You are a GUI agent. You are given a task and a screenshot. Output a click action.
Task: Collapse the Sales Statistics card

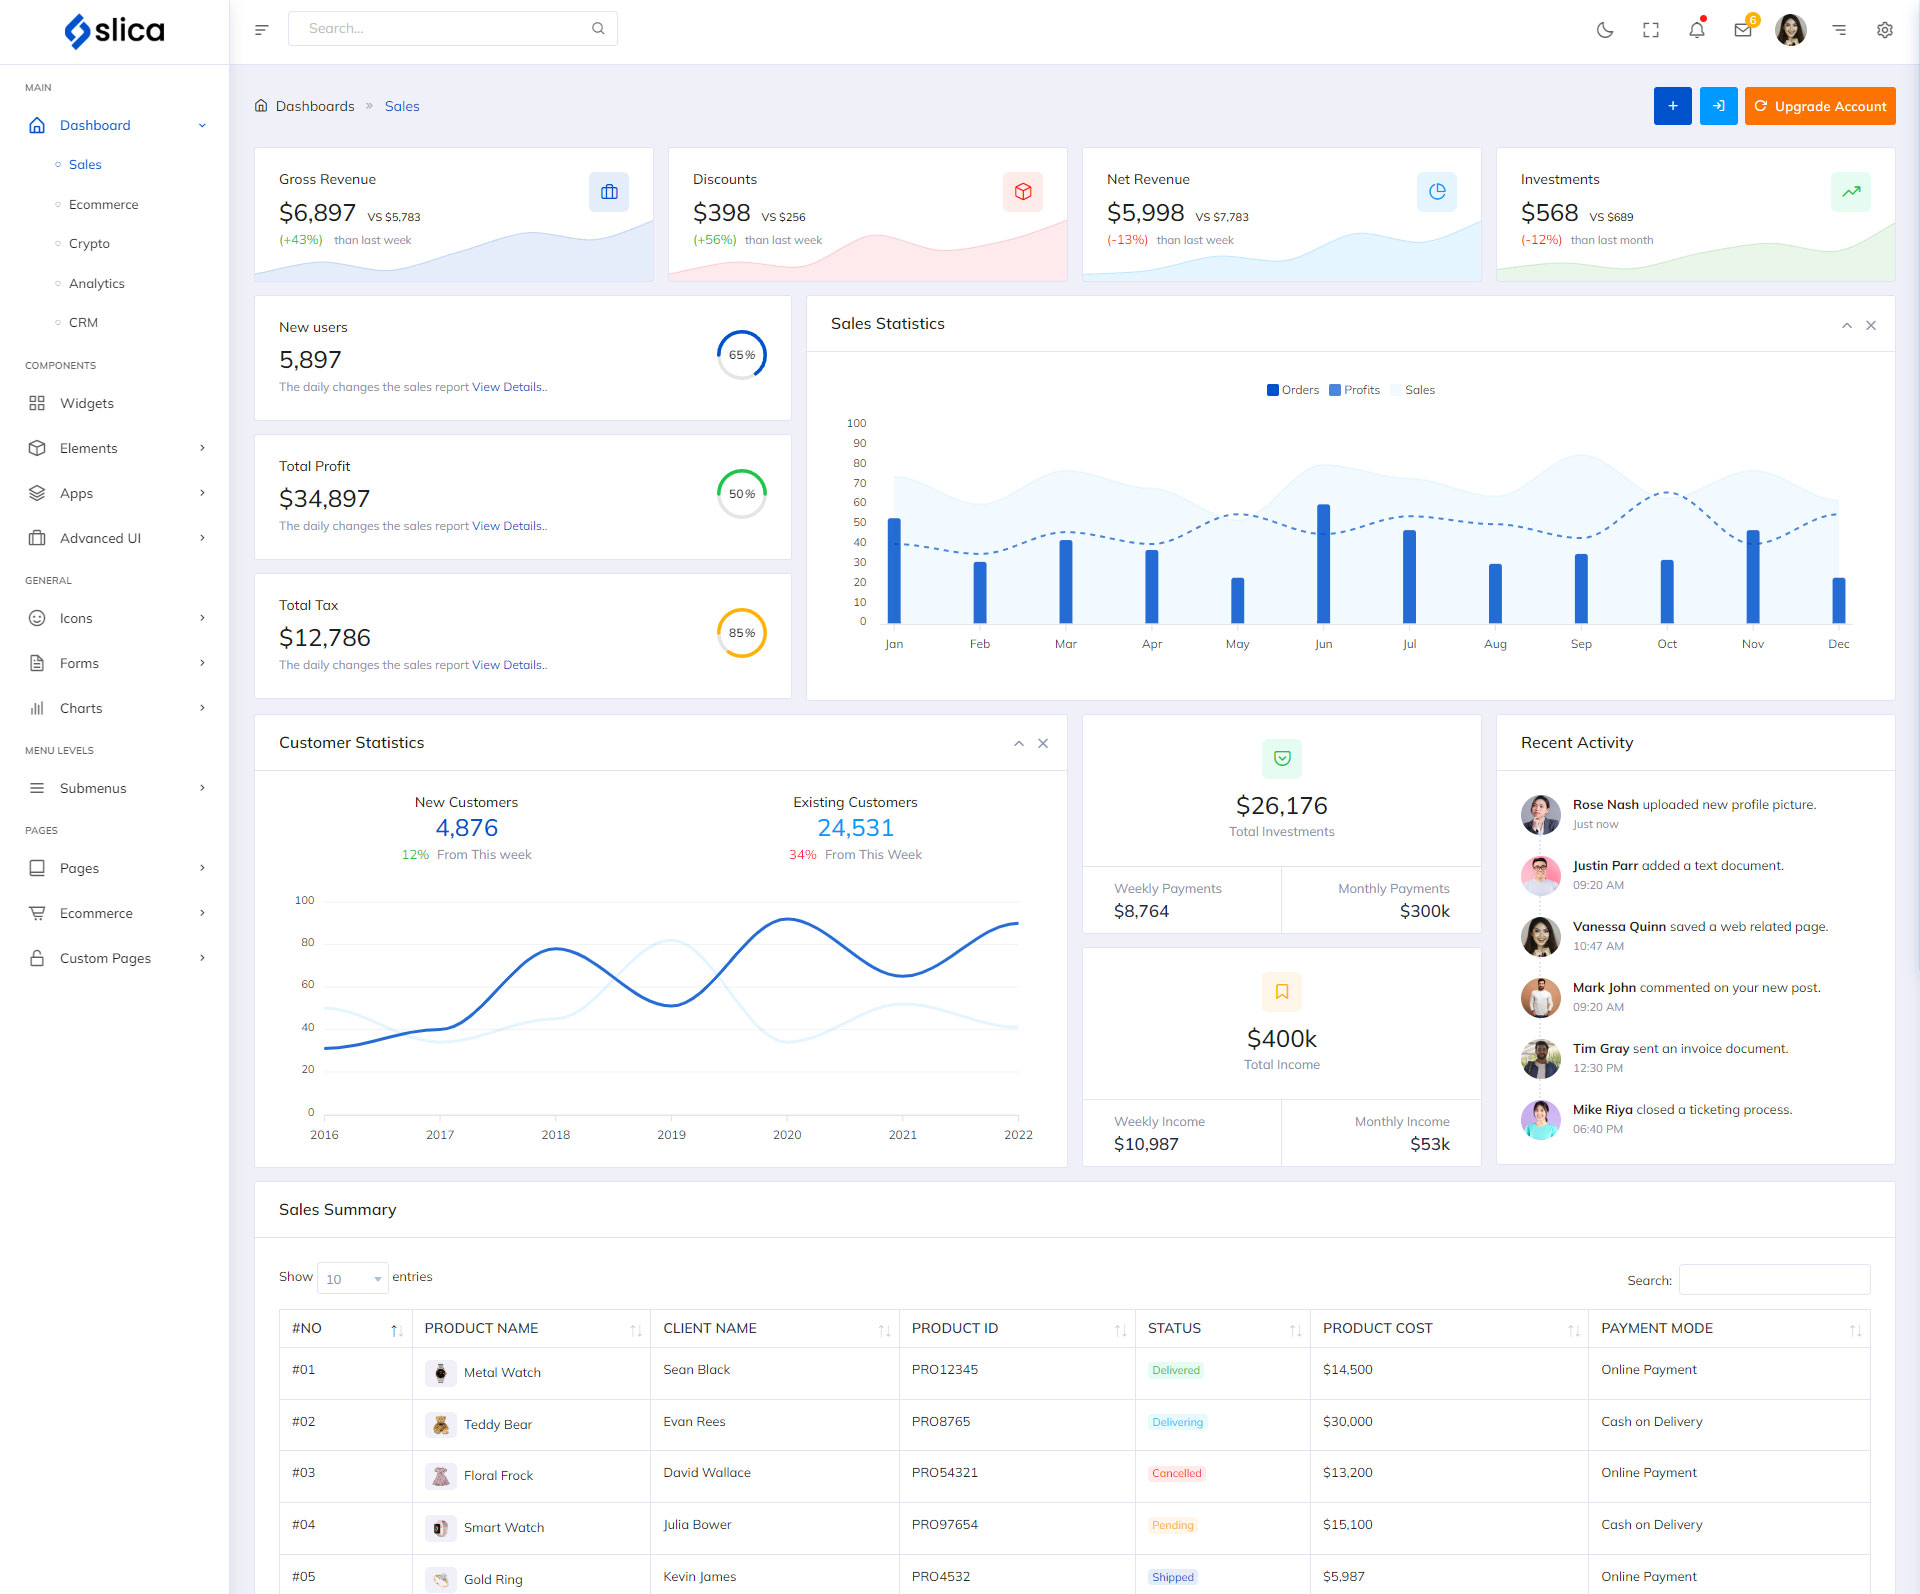1846,326
